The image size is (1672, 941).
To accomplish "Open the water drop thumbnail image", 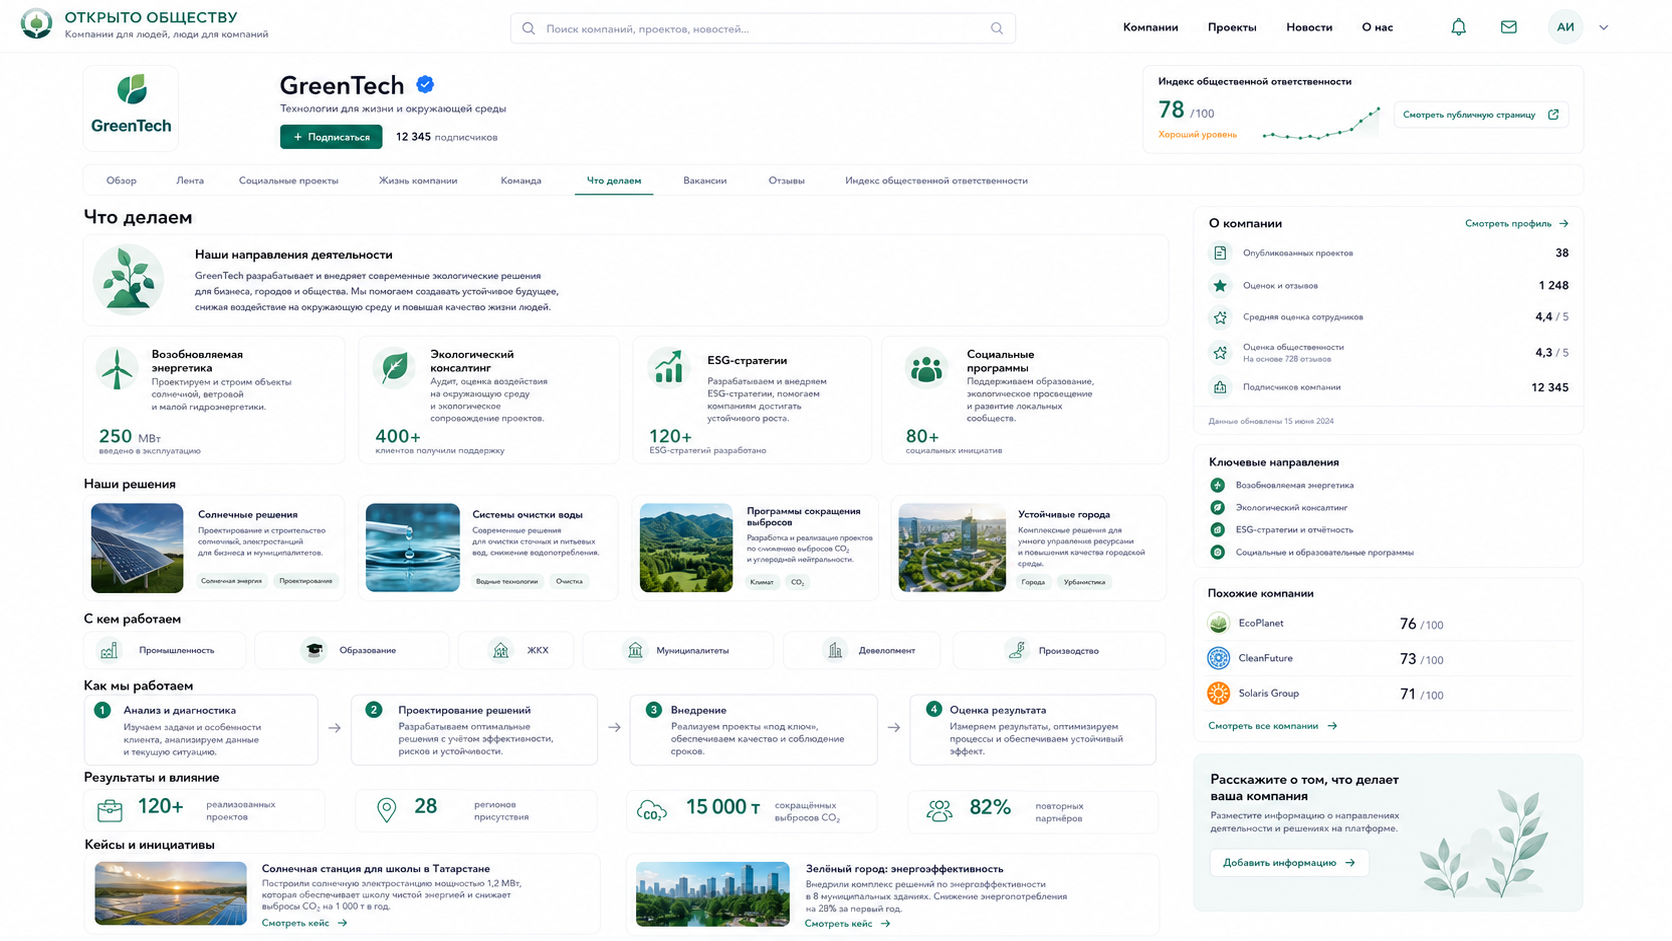I will pos(412,548).
